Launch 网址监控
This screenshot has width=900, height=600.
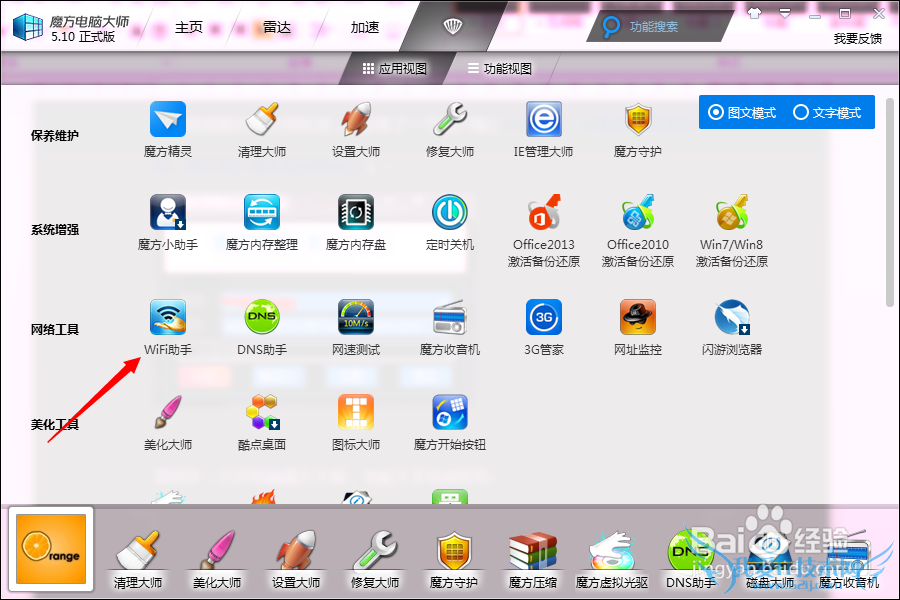pyautogui.click(x=638, y=317)
